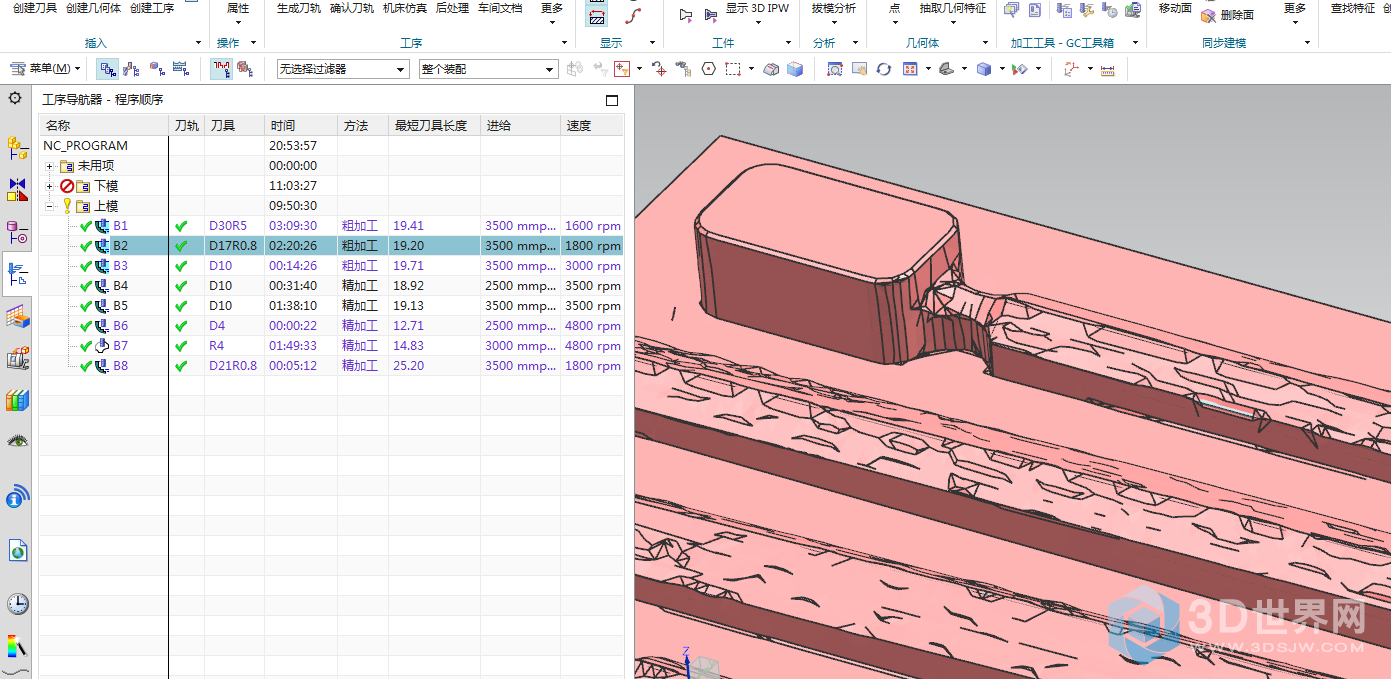Click the hexagon selection icon in toolbar
The height and width of the screenshot is (679, 1391).
(708, 69)
